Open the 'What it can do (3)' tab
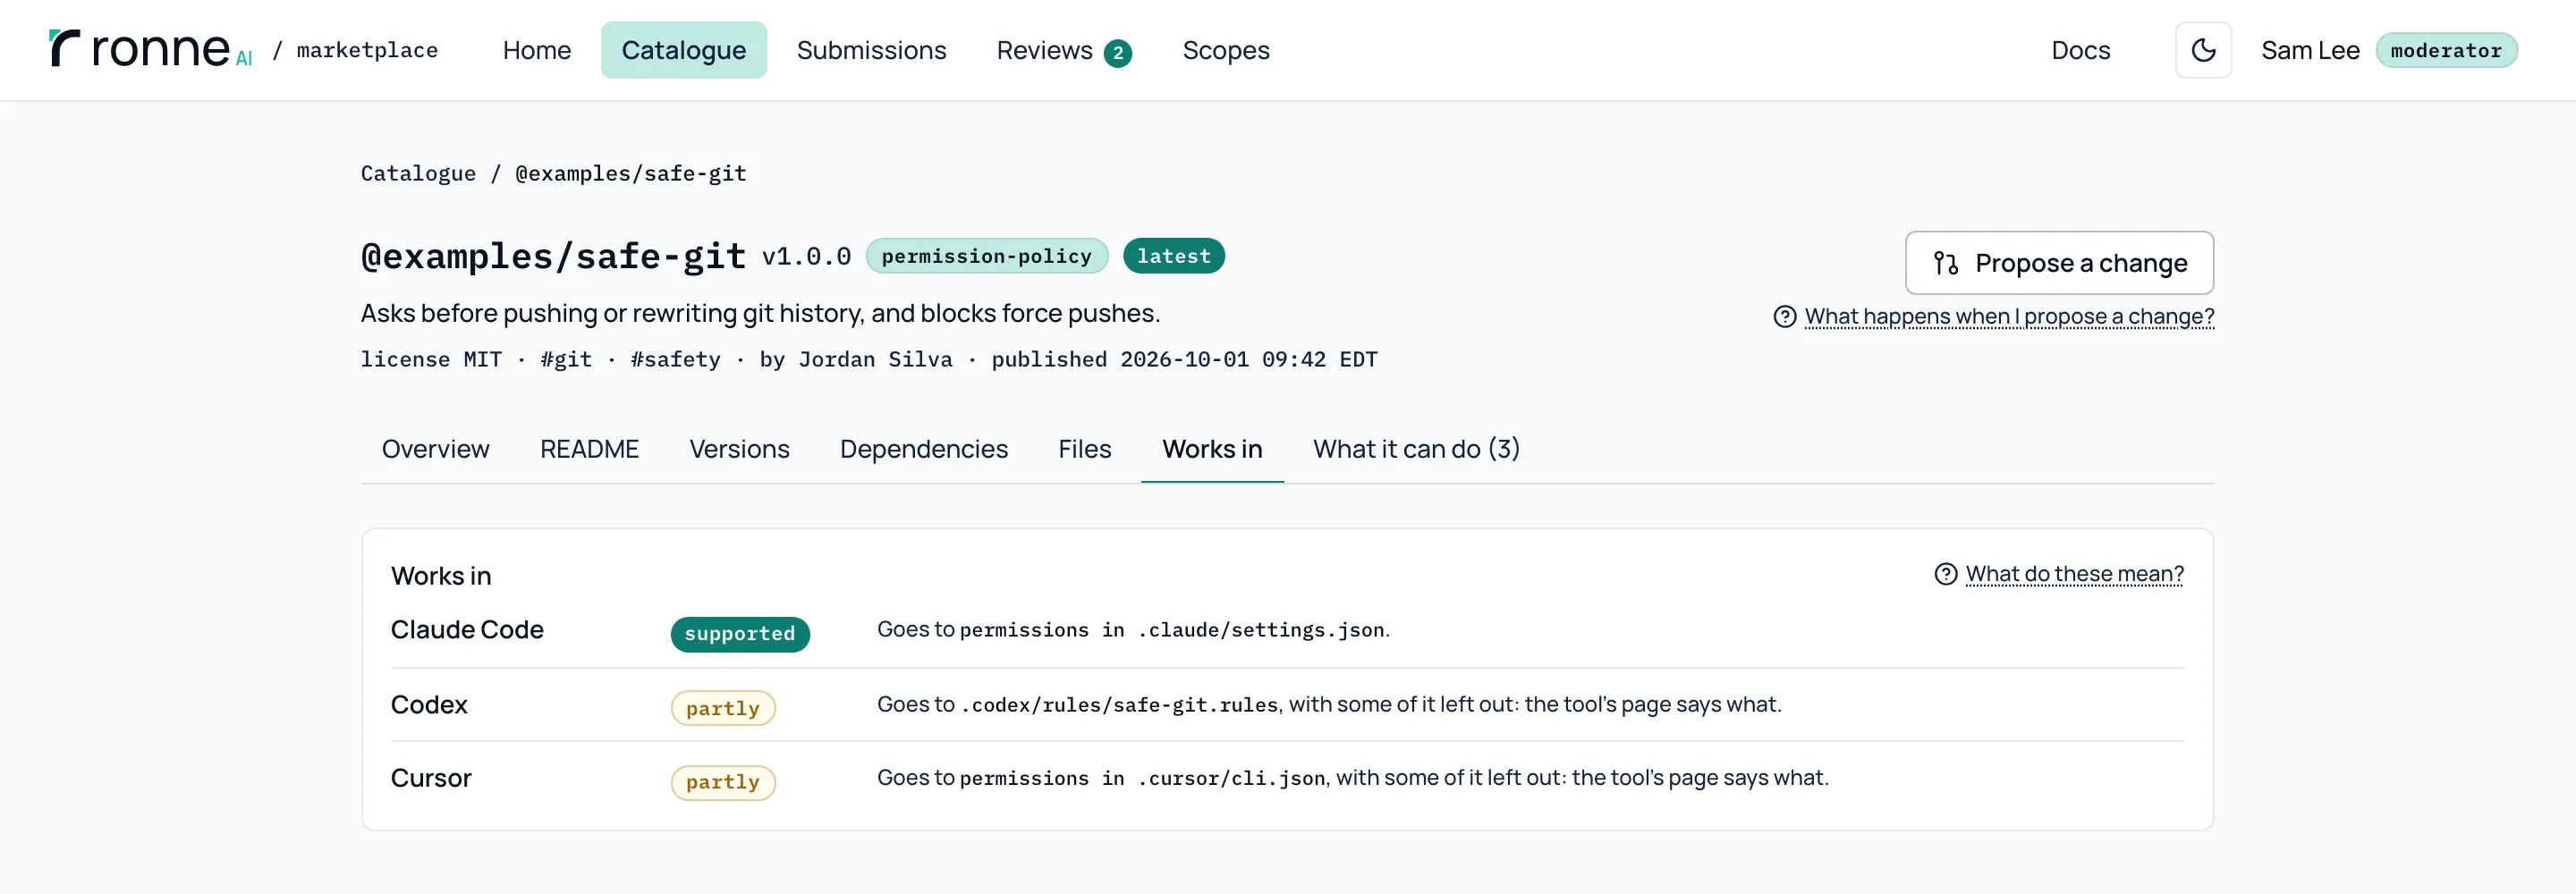This screenshot has height=894, width=2576. [1416, 449]
